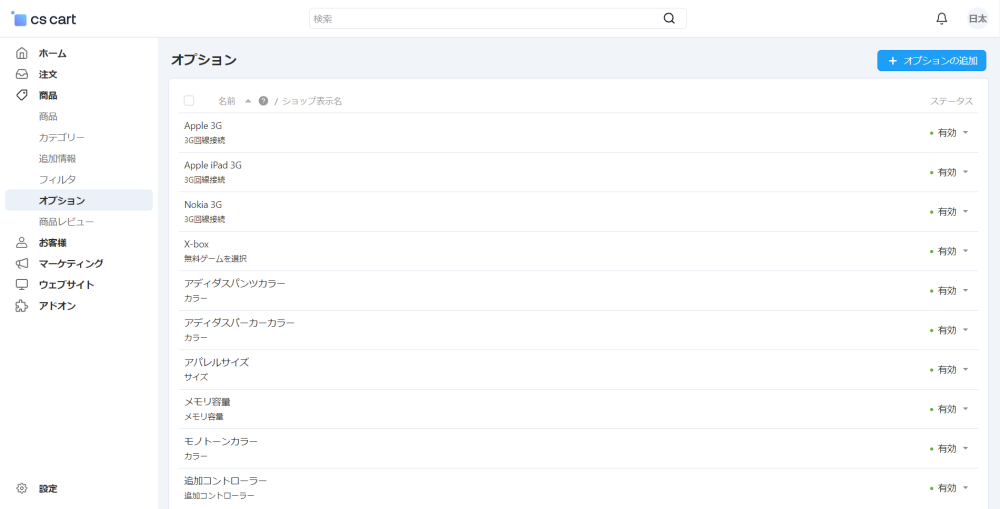Screen dimensions: 1000x509
Task: Open the 追加コントローラー option name
Action: point(225,481)
